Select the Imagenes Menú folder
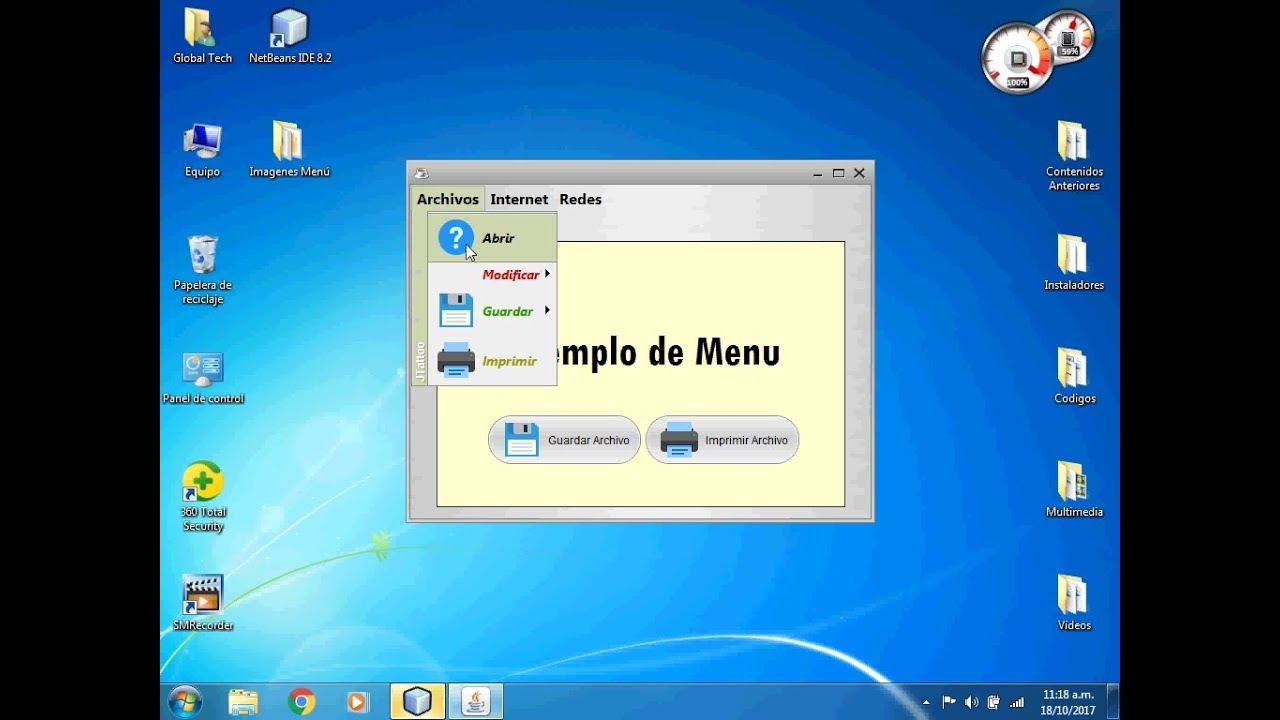1280x720 pixels. pyautogui.click(x=289, y=150)
